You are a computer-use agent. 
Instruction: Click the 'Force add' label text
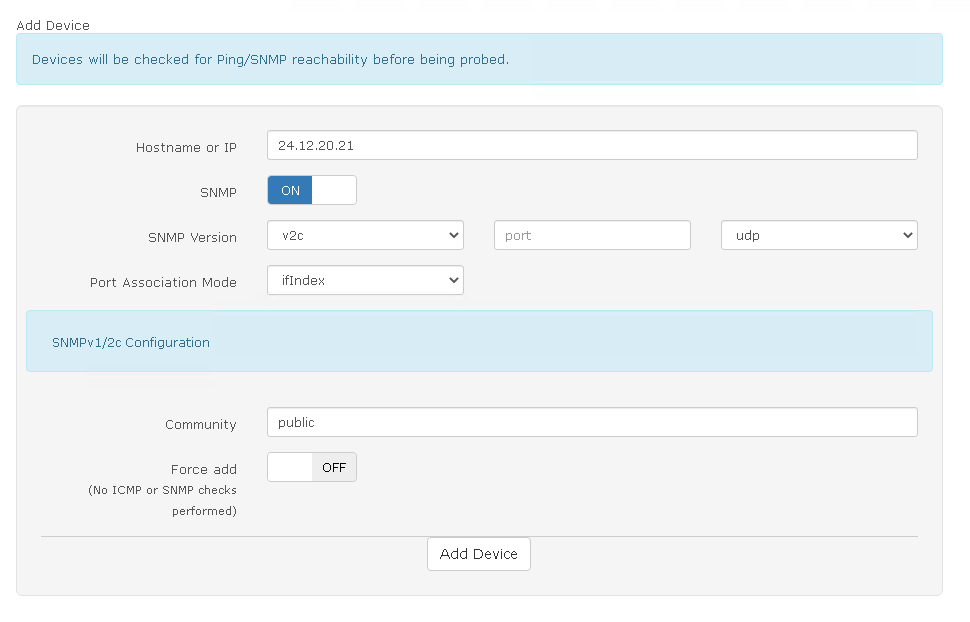pos(203,470)
